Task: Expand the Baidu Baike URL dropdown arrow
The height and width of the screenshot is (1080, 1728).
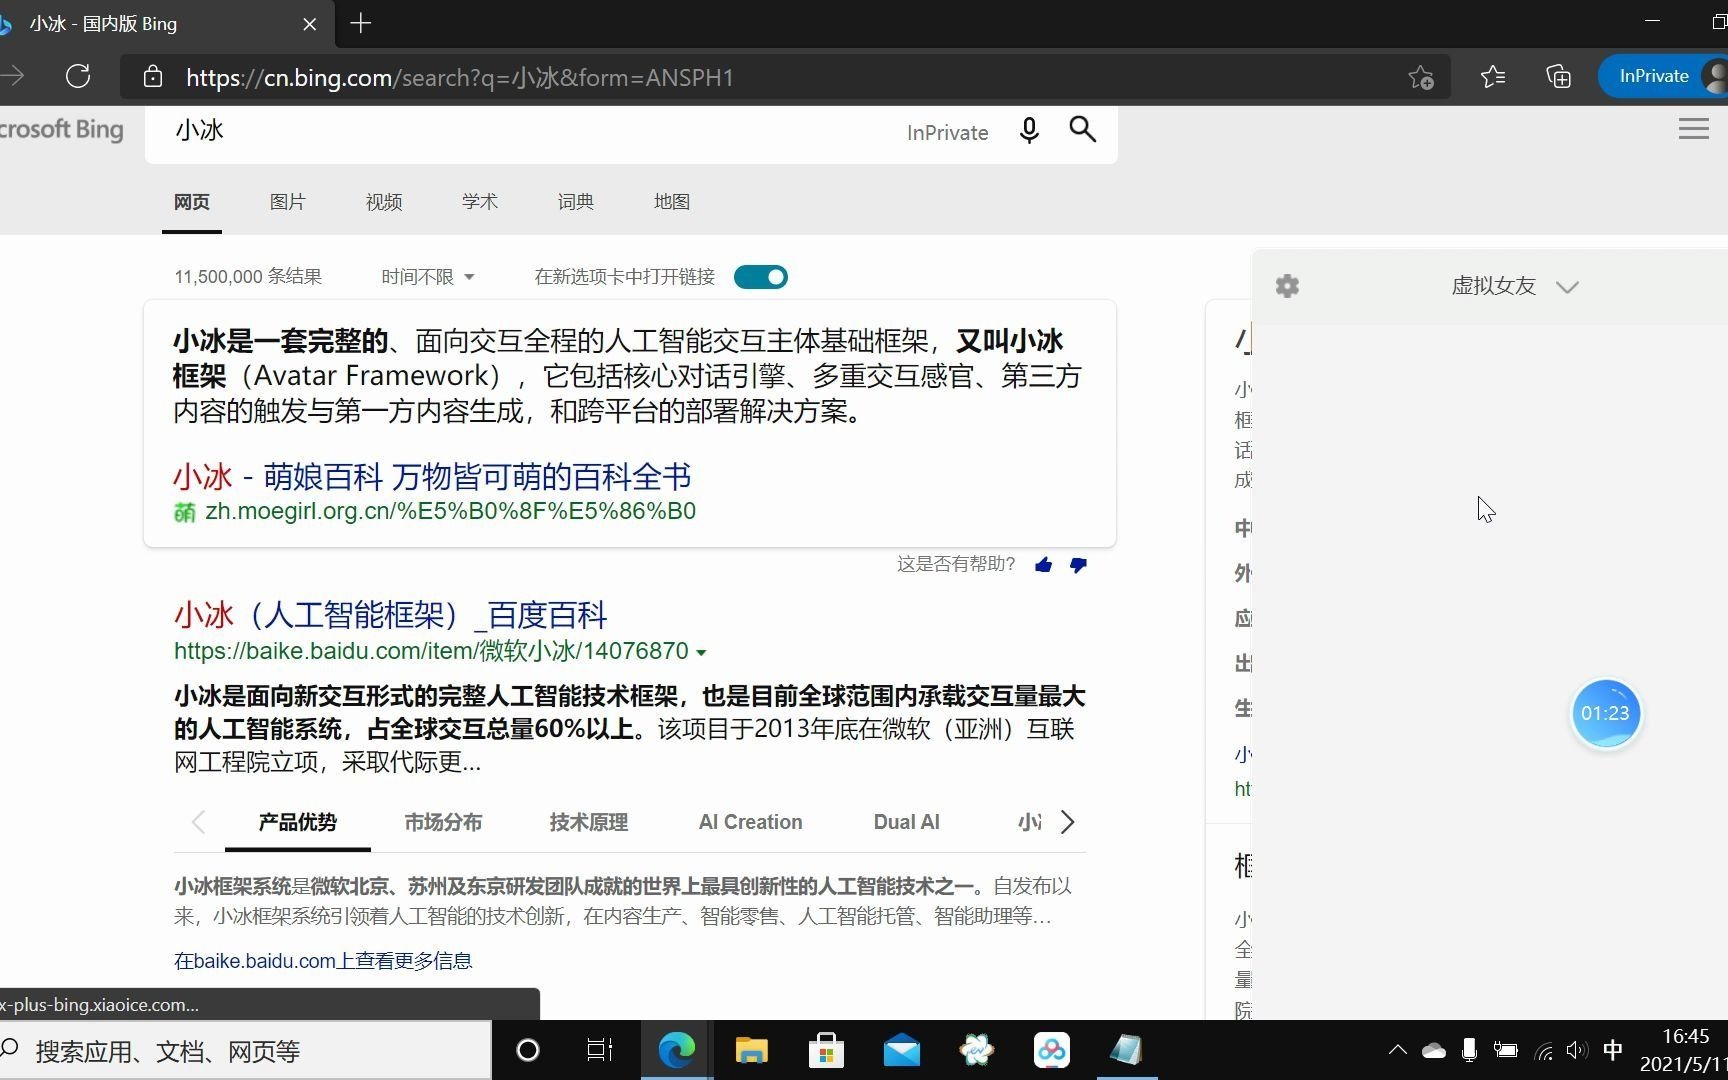Action: point(701,652)
